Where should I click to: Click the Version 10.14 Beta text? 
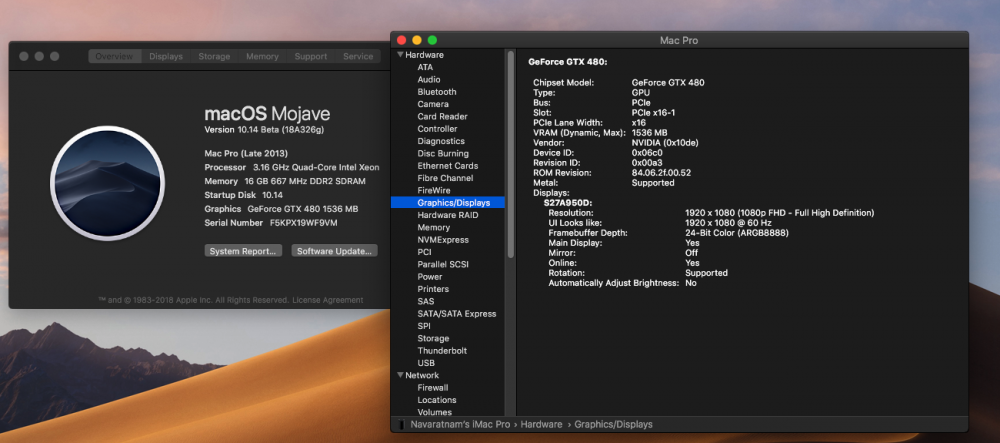264,130
